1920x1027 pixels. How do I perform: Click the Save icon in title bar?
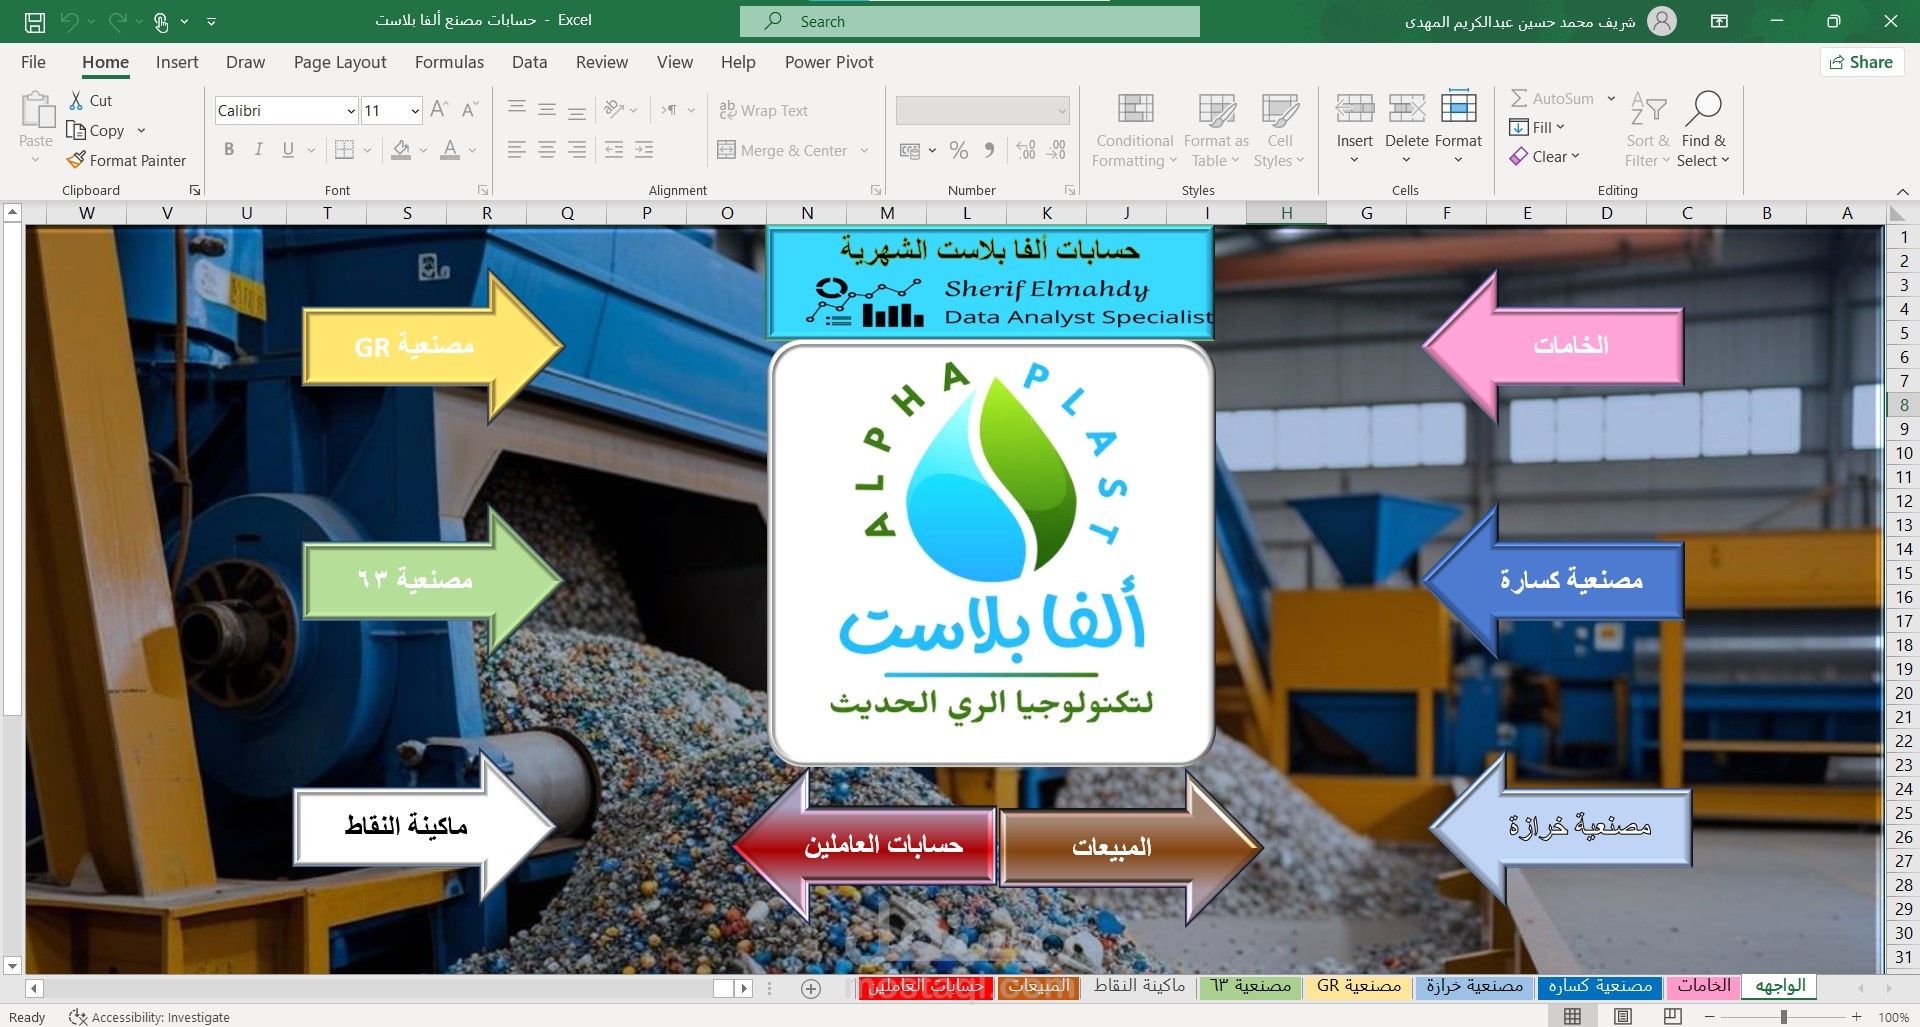coord(34,21)
